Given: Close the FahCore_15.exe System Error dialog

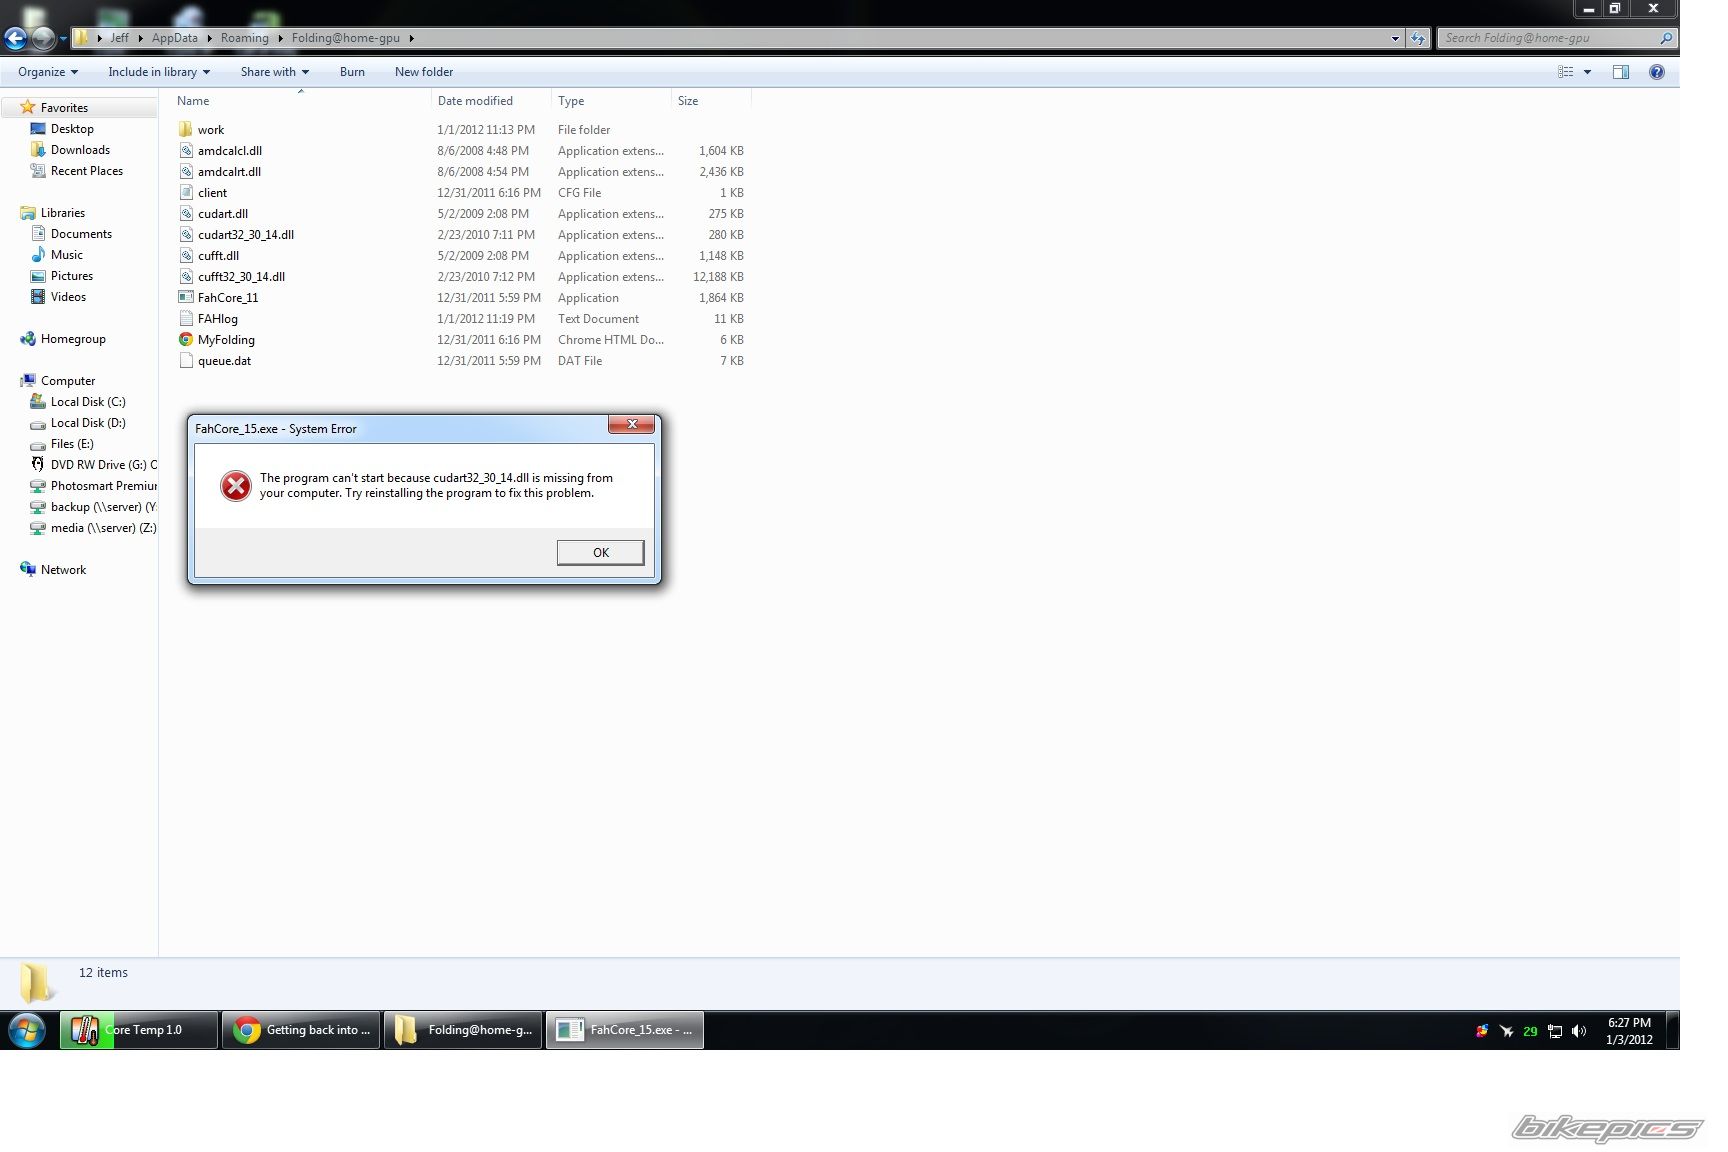Looking at the screenshot, I should pyautogui.click(x=632, y=424).
